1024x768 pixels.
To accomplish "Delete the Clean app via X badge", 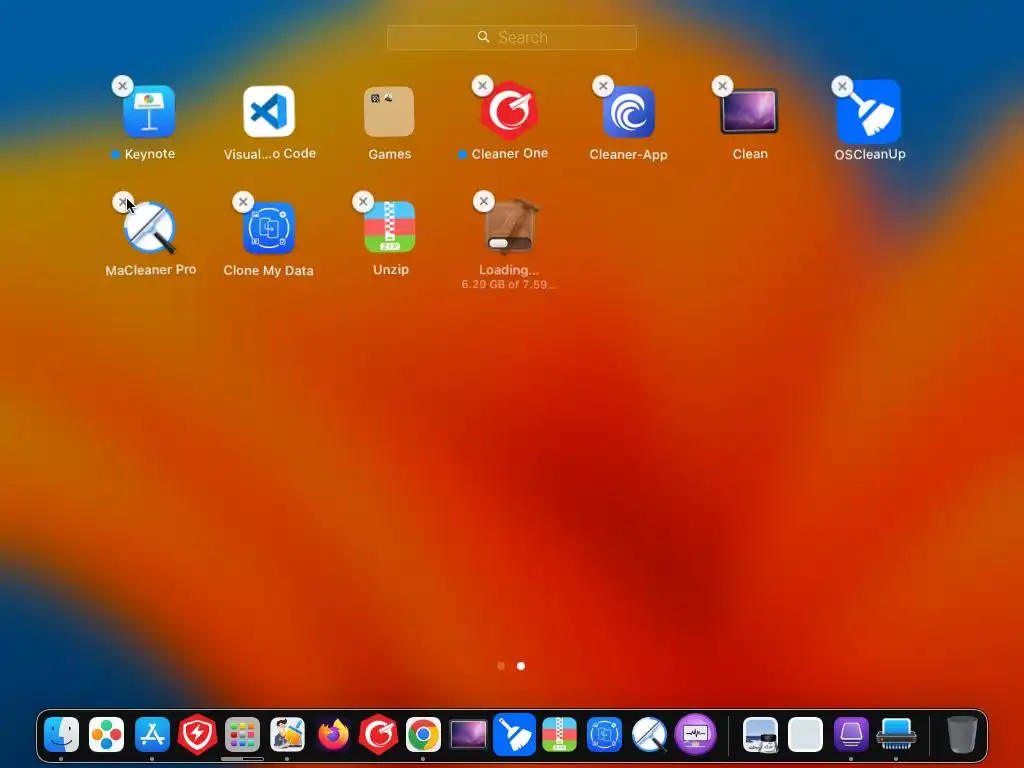I will 722,86.
